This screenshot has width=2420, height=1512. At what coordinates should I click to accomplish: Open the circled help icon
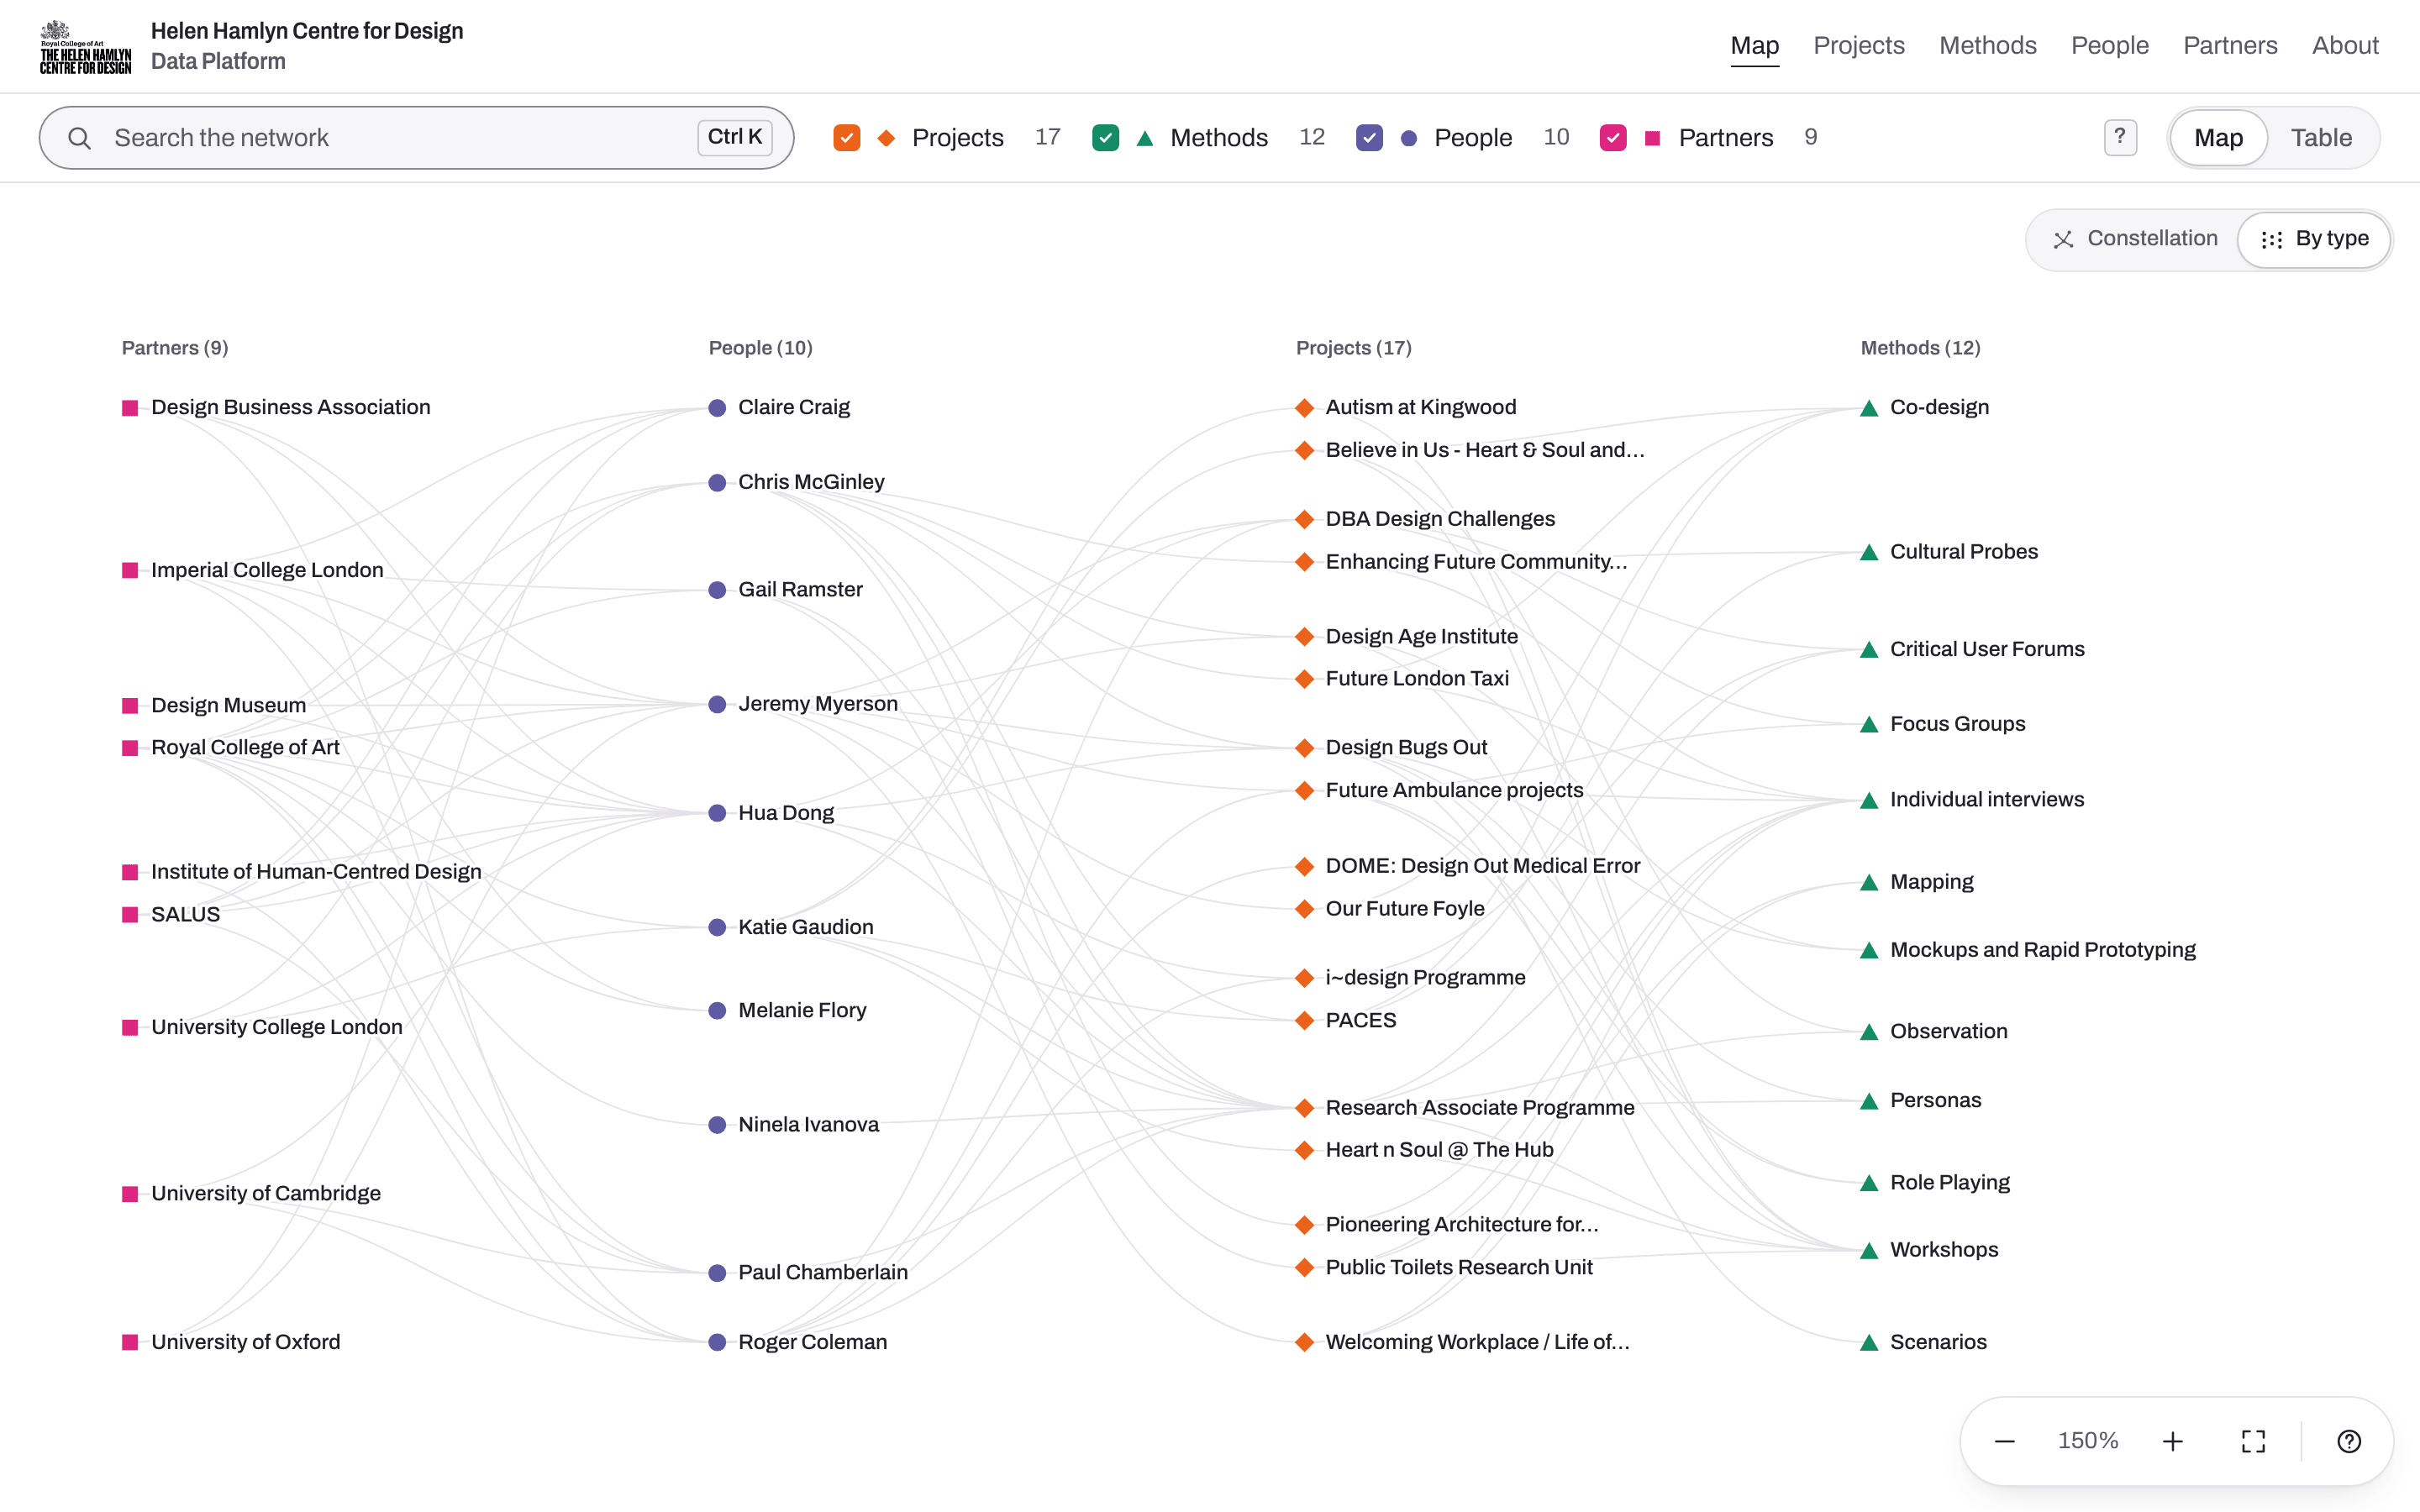pos(2349,1441)
